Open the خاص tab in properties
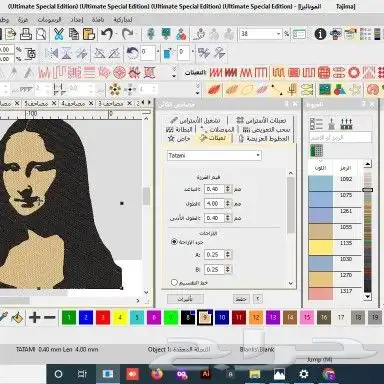 point(179,138)
